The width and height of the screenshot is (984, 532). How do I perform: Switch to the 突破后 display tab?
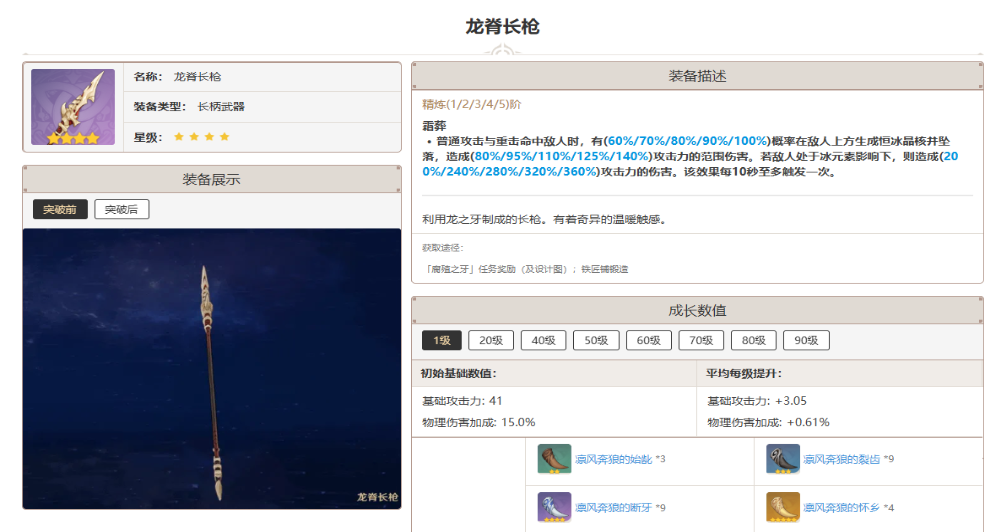(x=121, y=209)
